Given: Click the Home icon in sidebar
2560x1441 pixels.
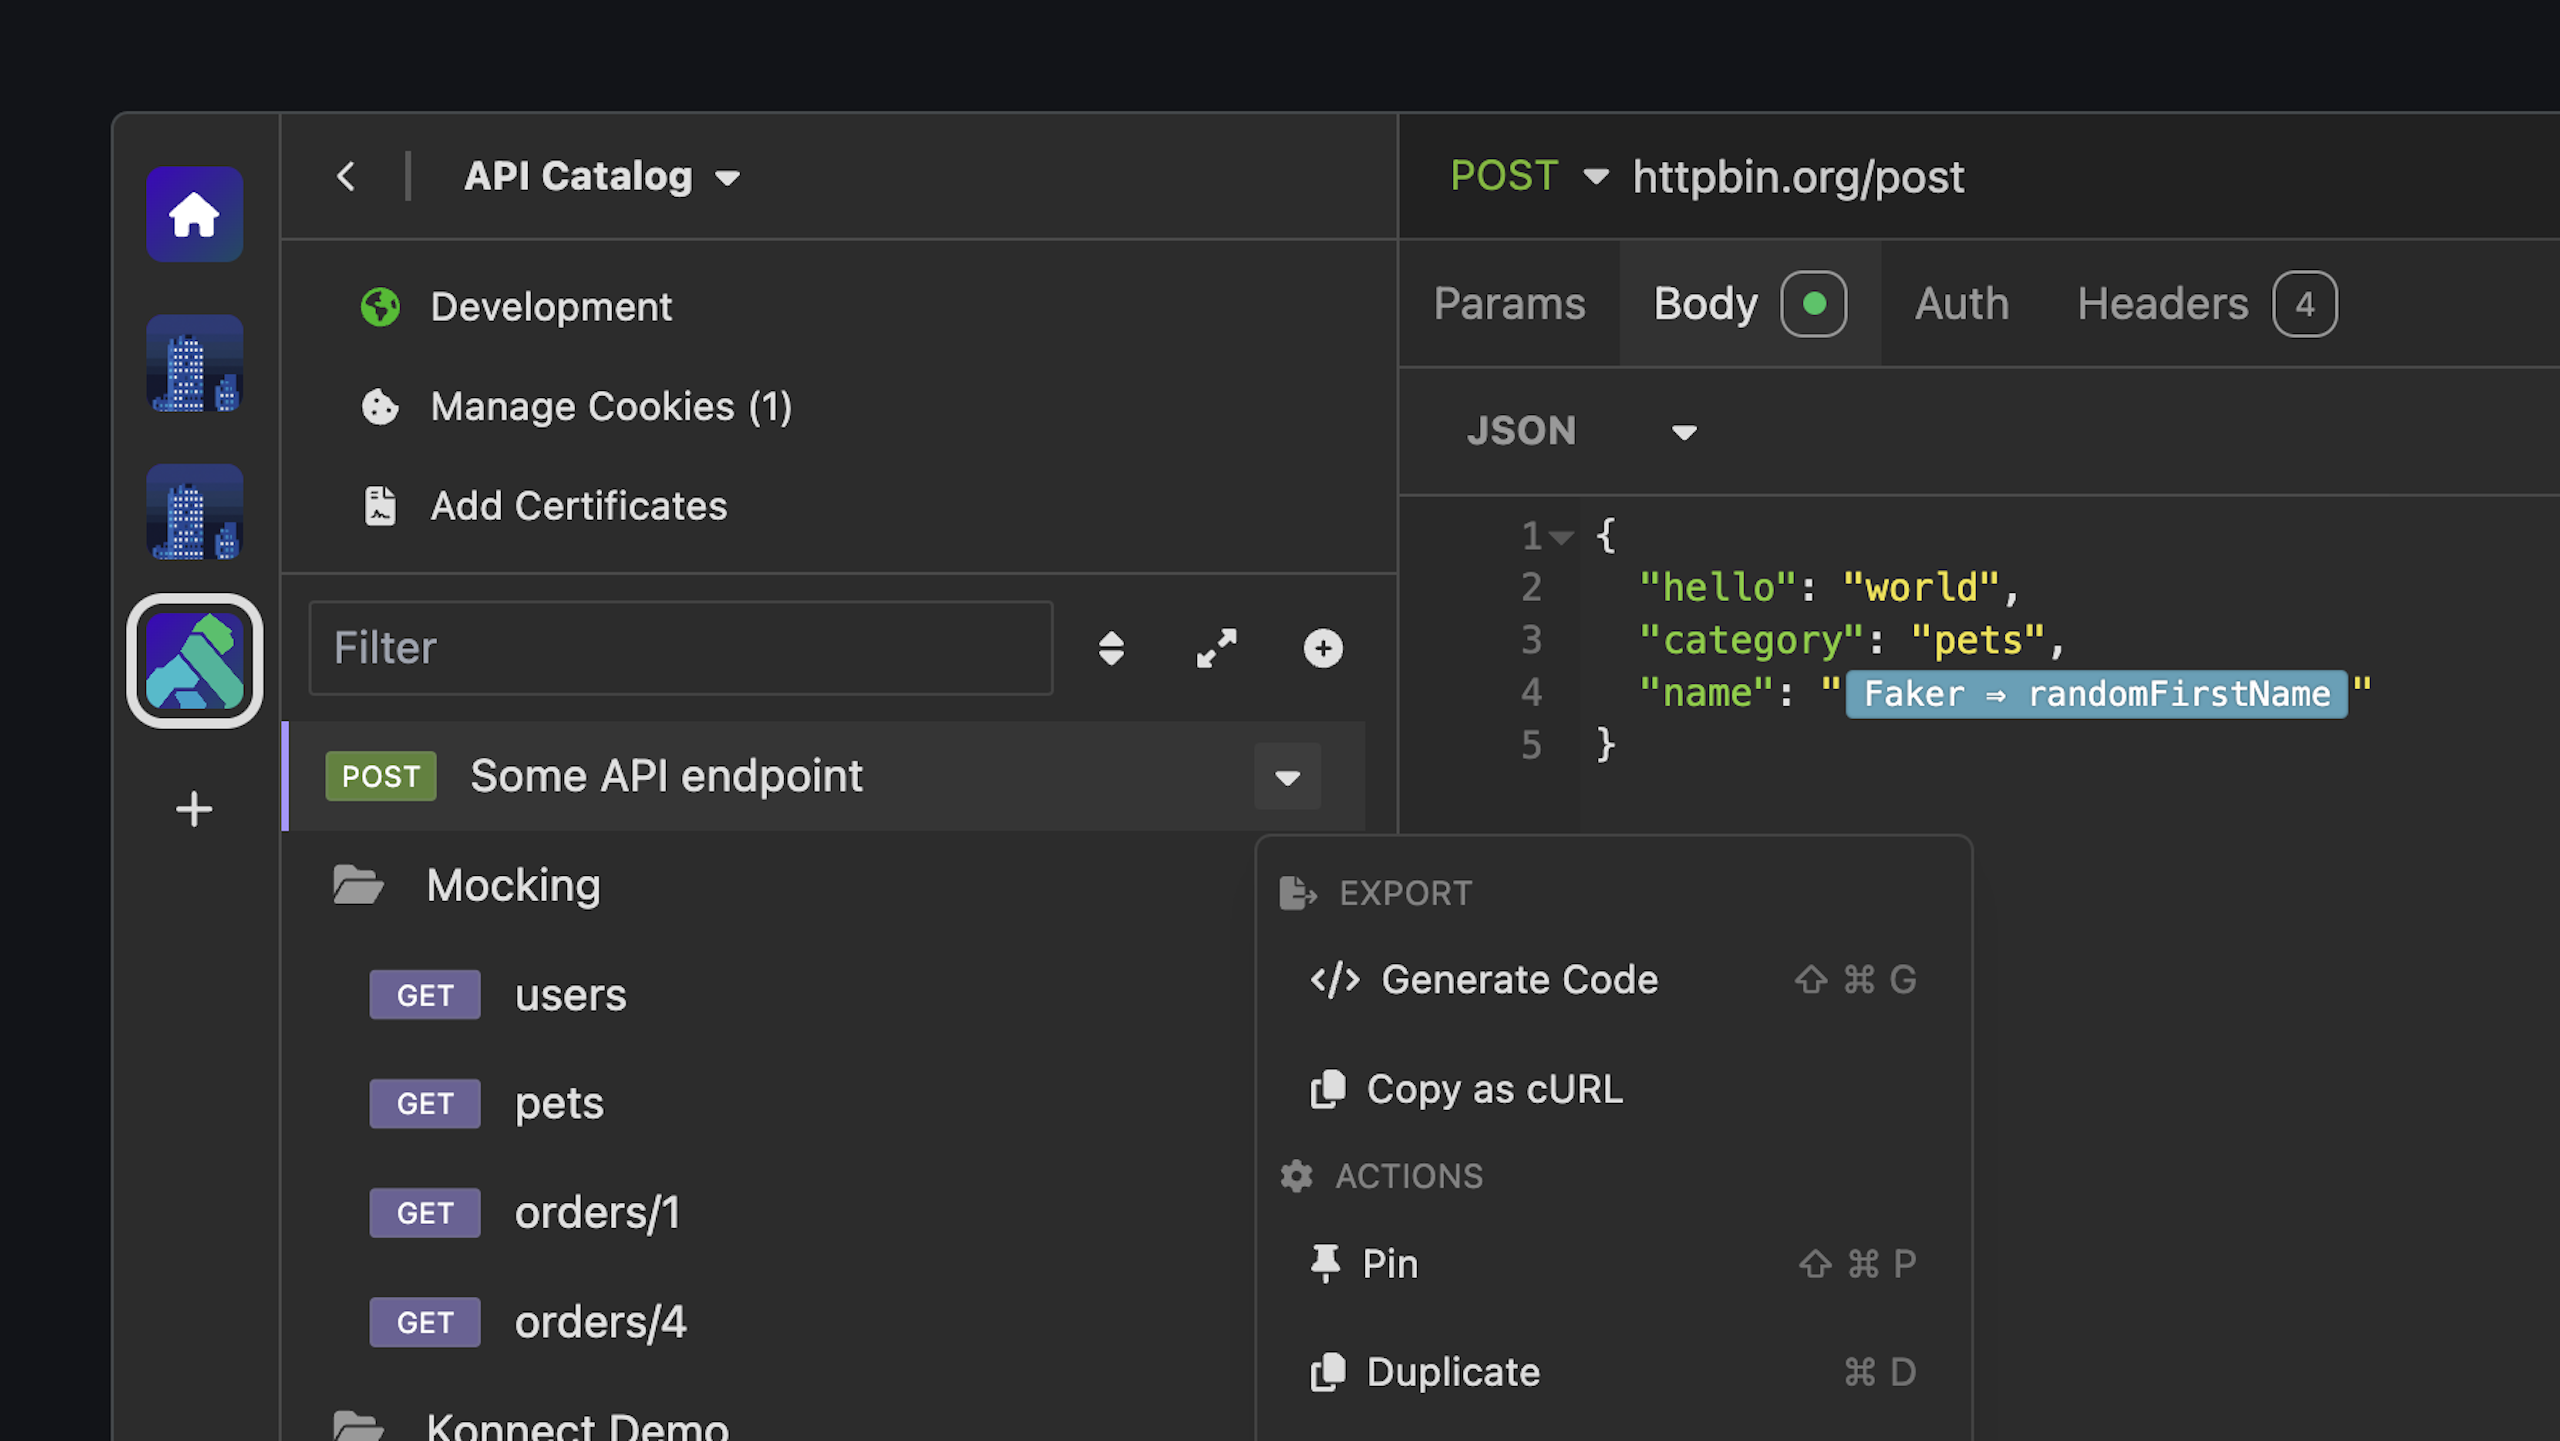Looking at the screenshot, I should pyautogui.click(x=194, y=214).
